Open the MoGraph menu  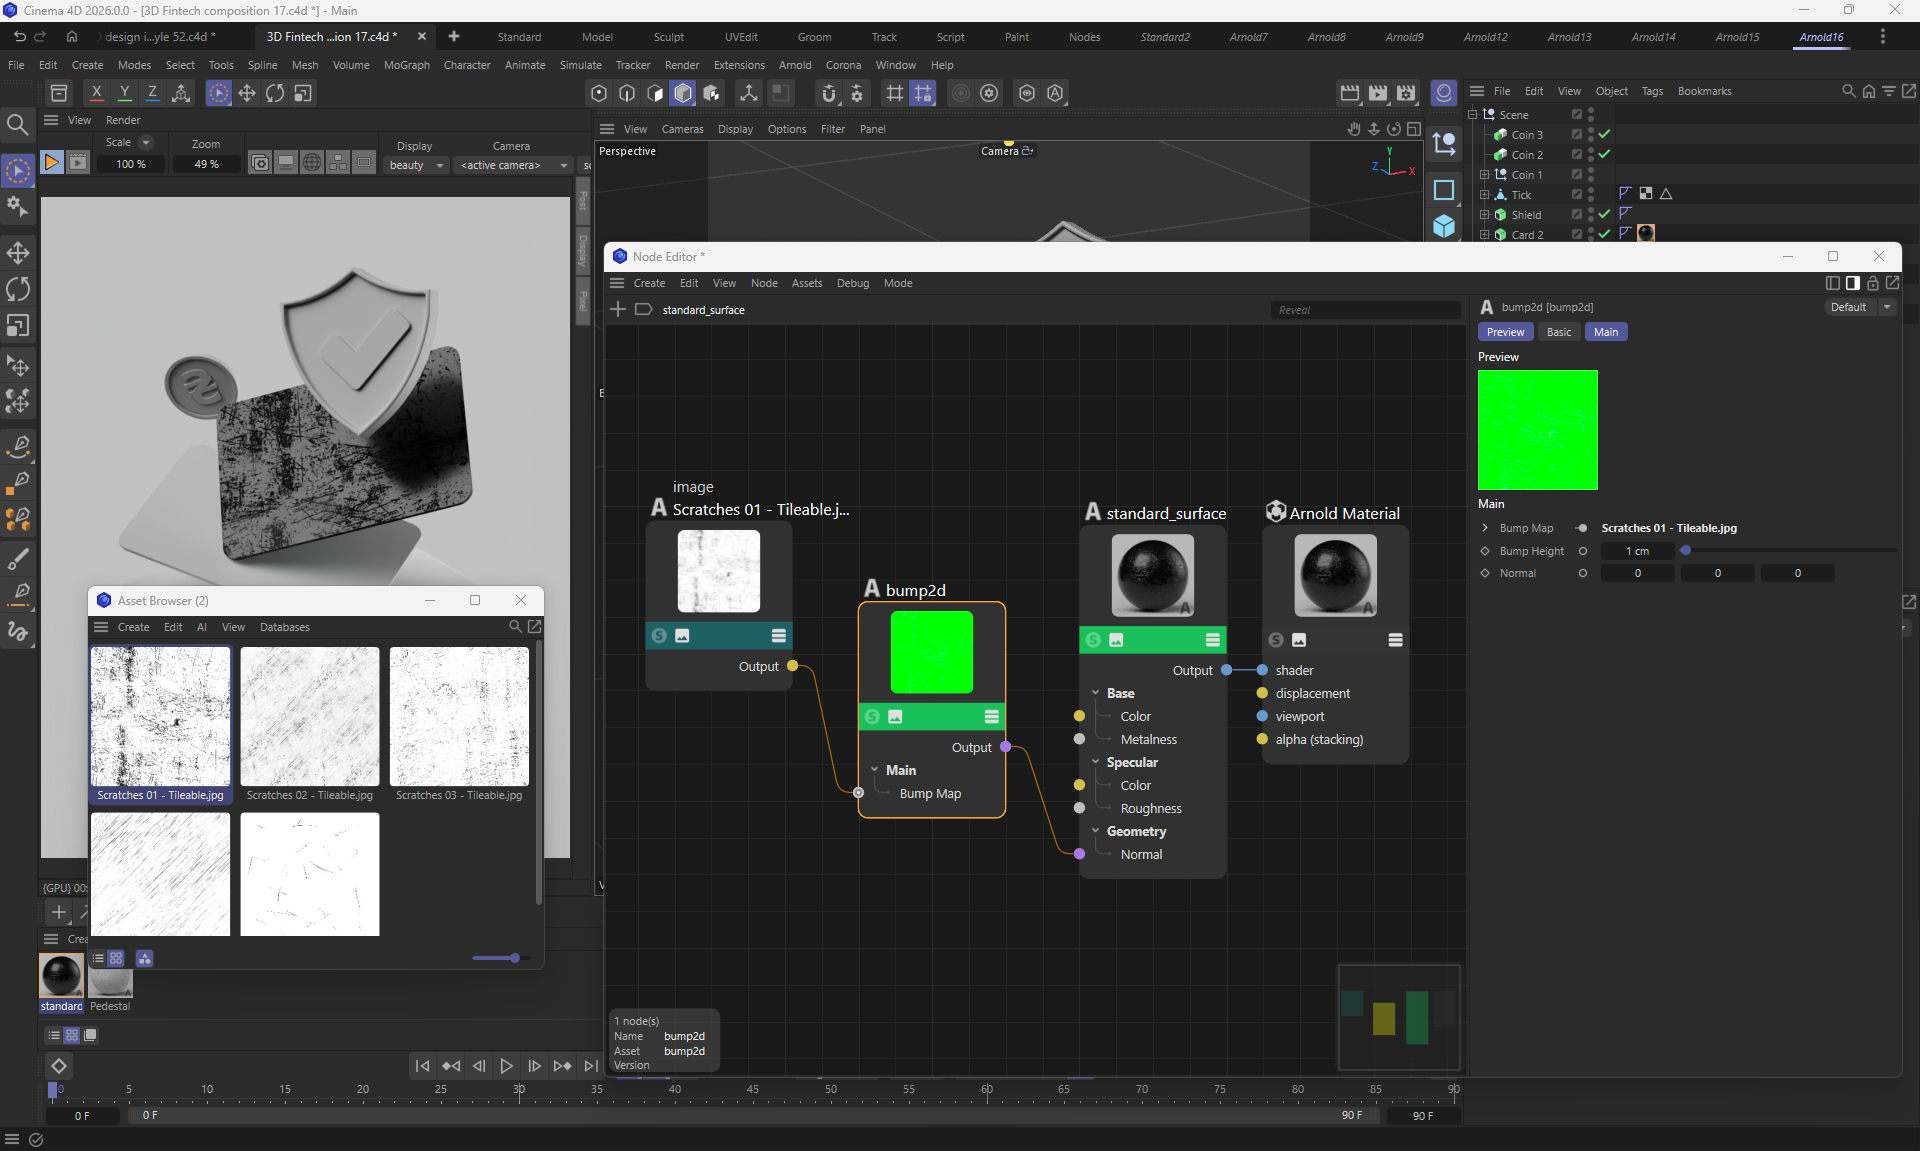[406, 65]
